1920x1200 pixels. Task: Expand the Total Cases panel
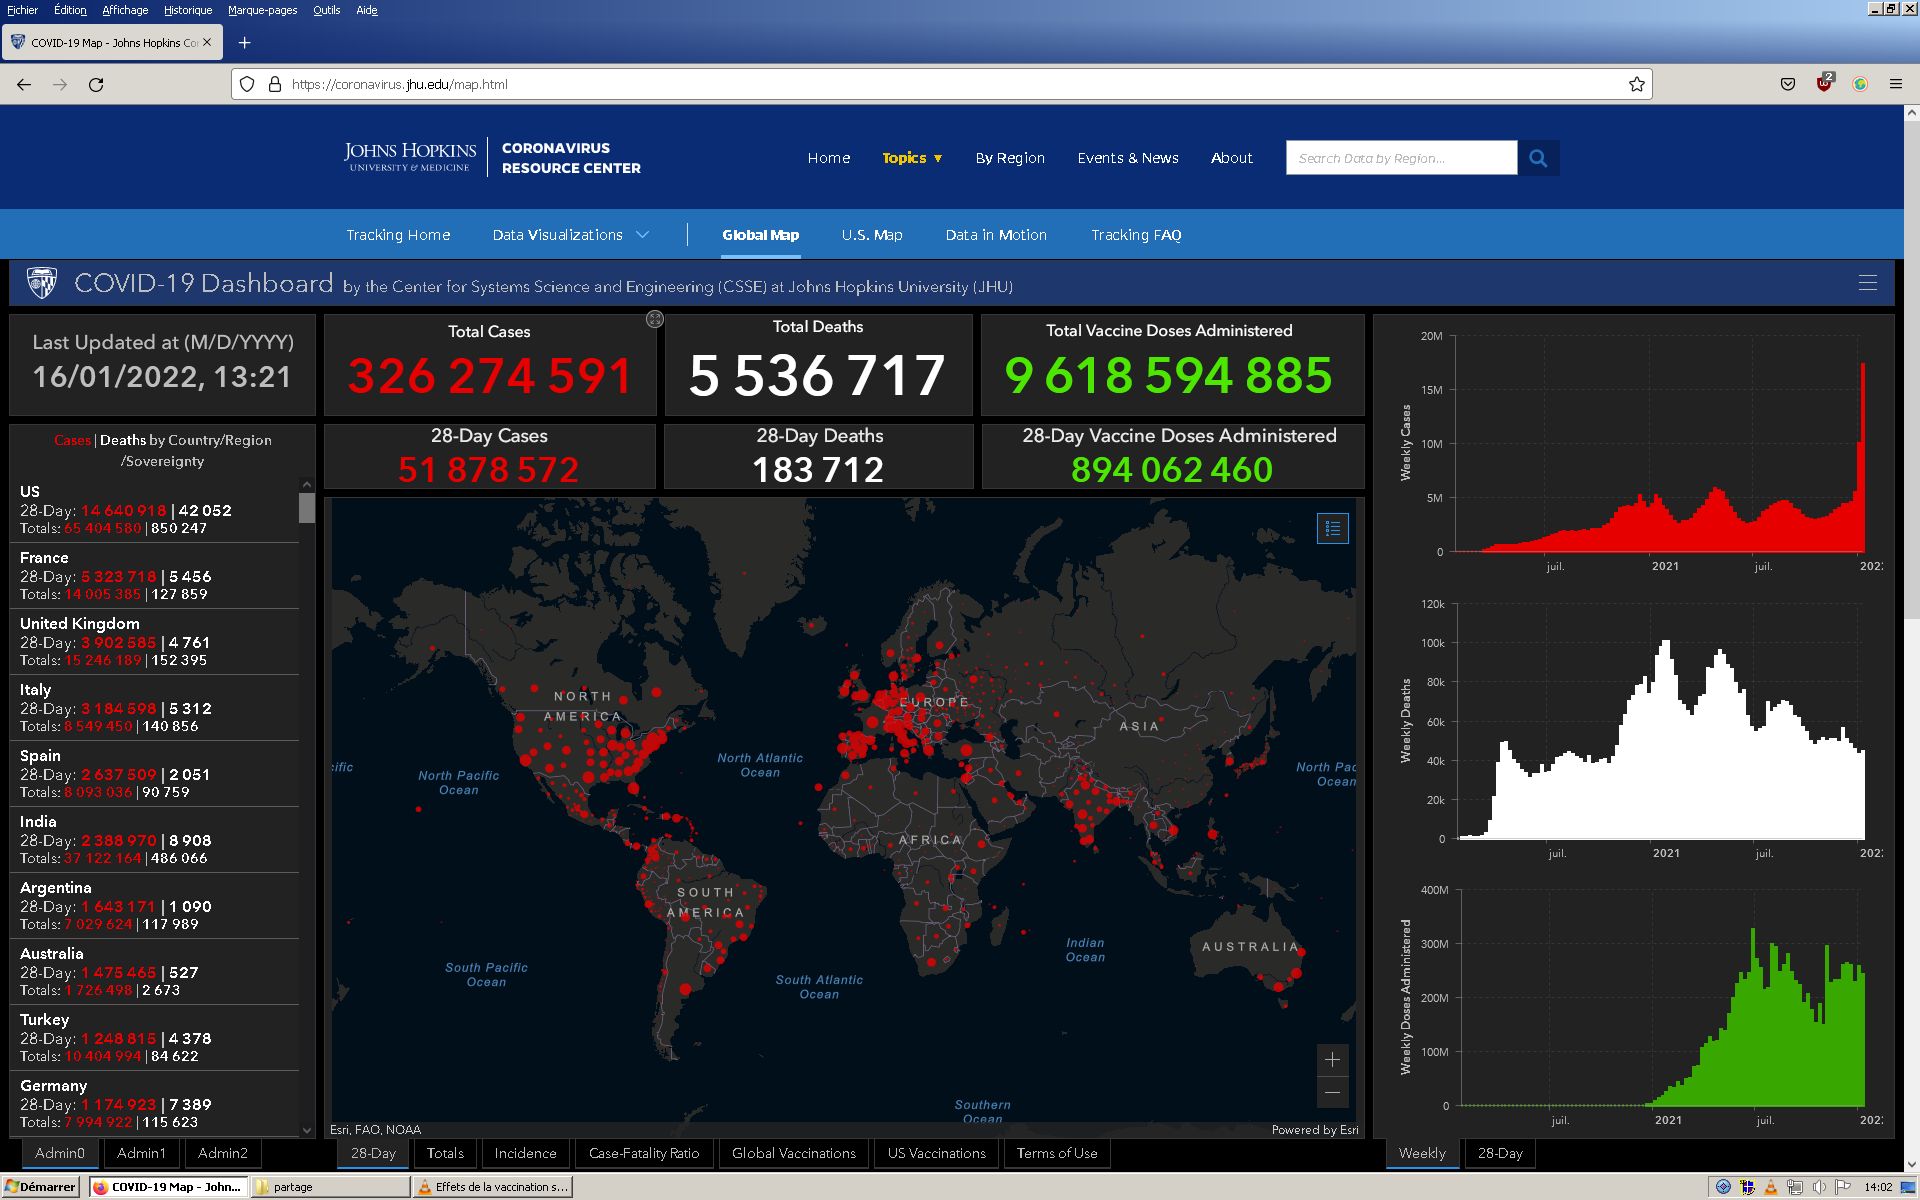pos(654,319)
